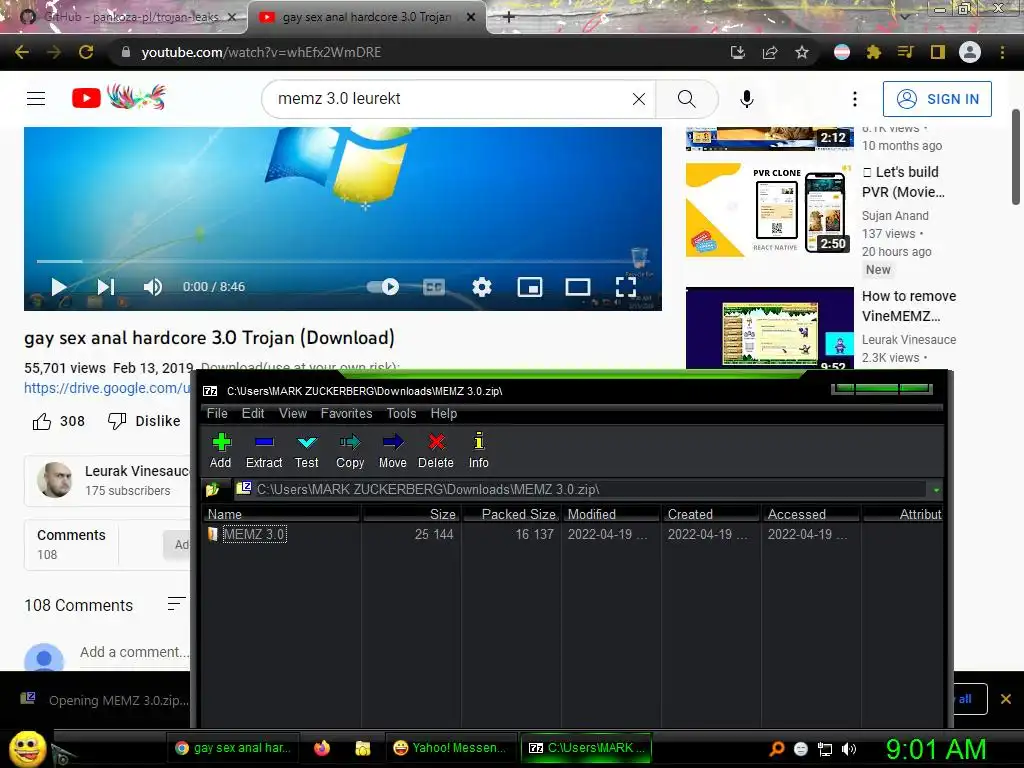Click the SIGN IN button

point(937,99)
